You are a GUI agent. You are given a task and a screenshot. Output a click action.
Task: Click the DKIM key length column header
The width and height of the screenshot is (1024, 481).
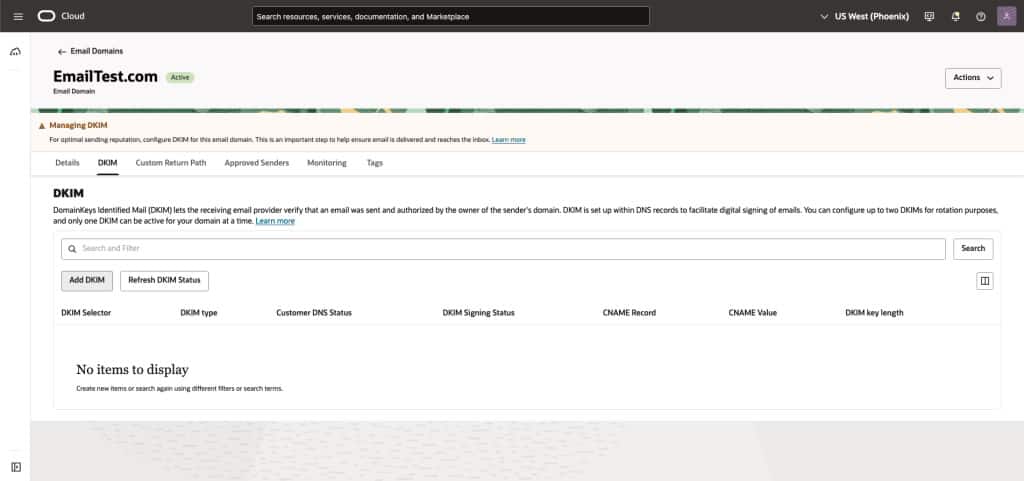(x=874, y=313)
